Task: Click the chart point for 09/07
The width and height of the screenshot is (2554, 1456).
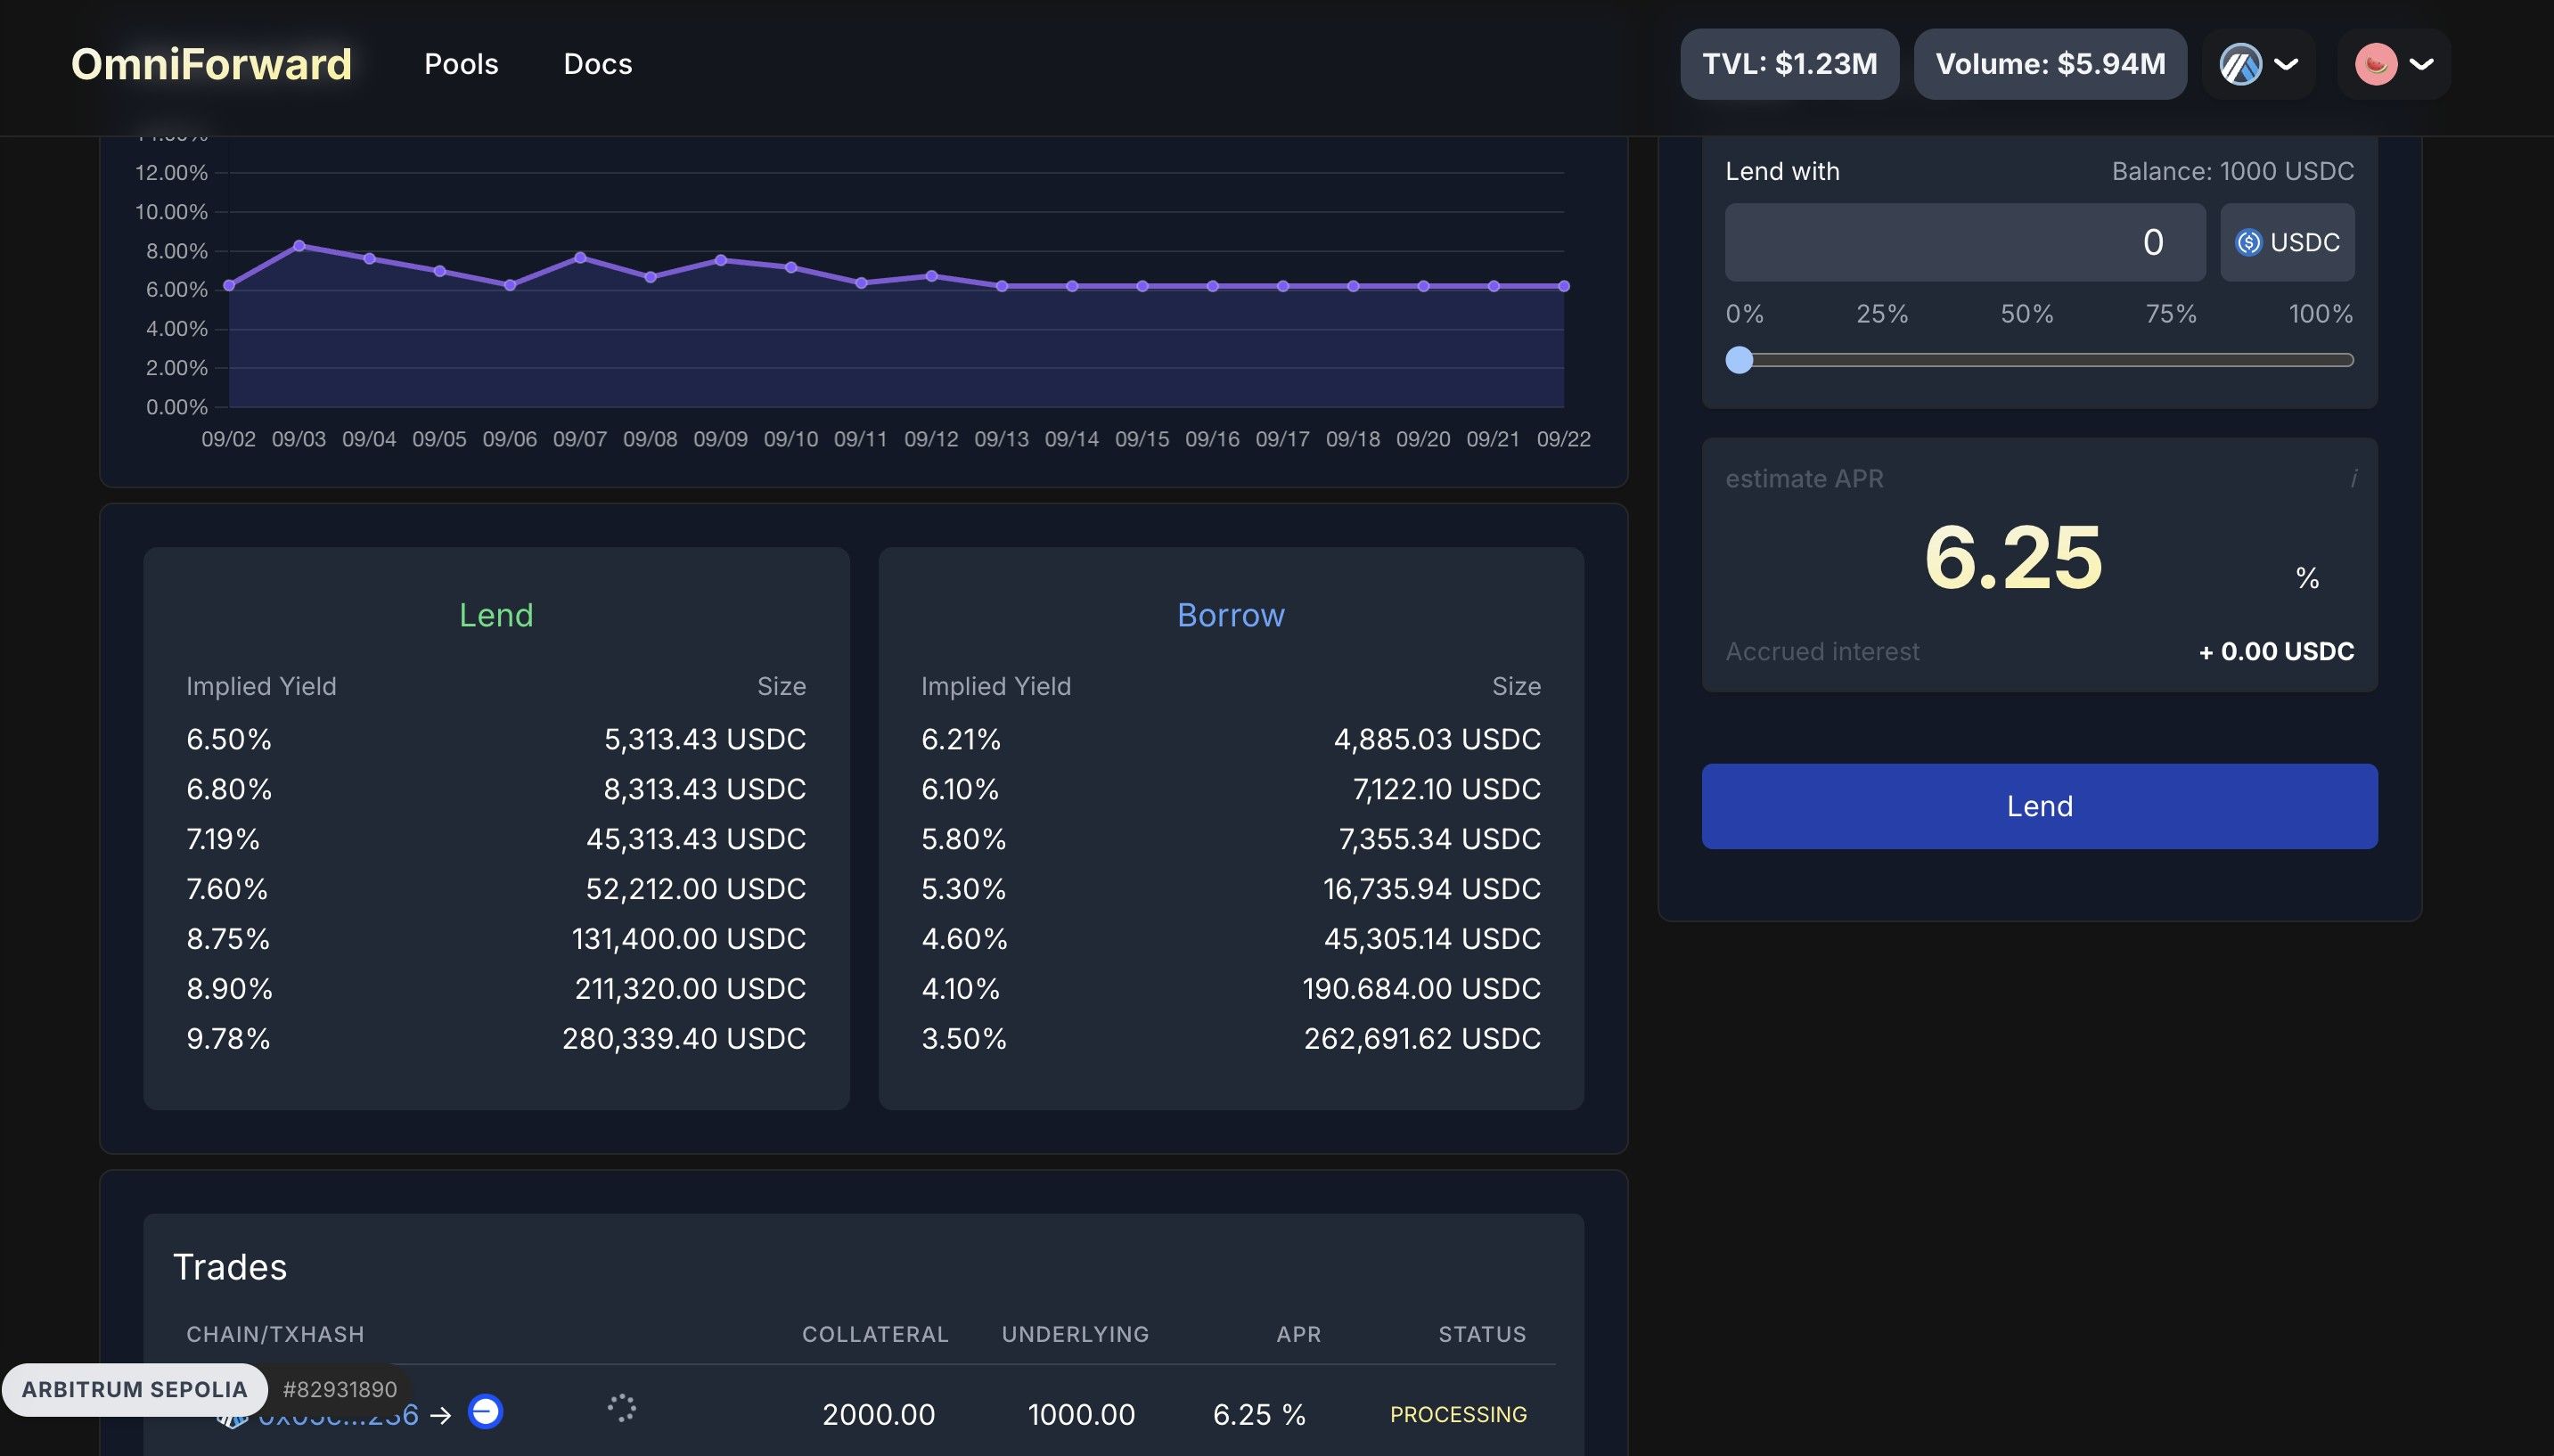Action: pos(580,257)
